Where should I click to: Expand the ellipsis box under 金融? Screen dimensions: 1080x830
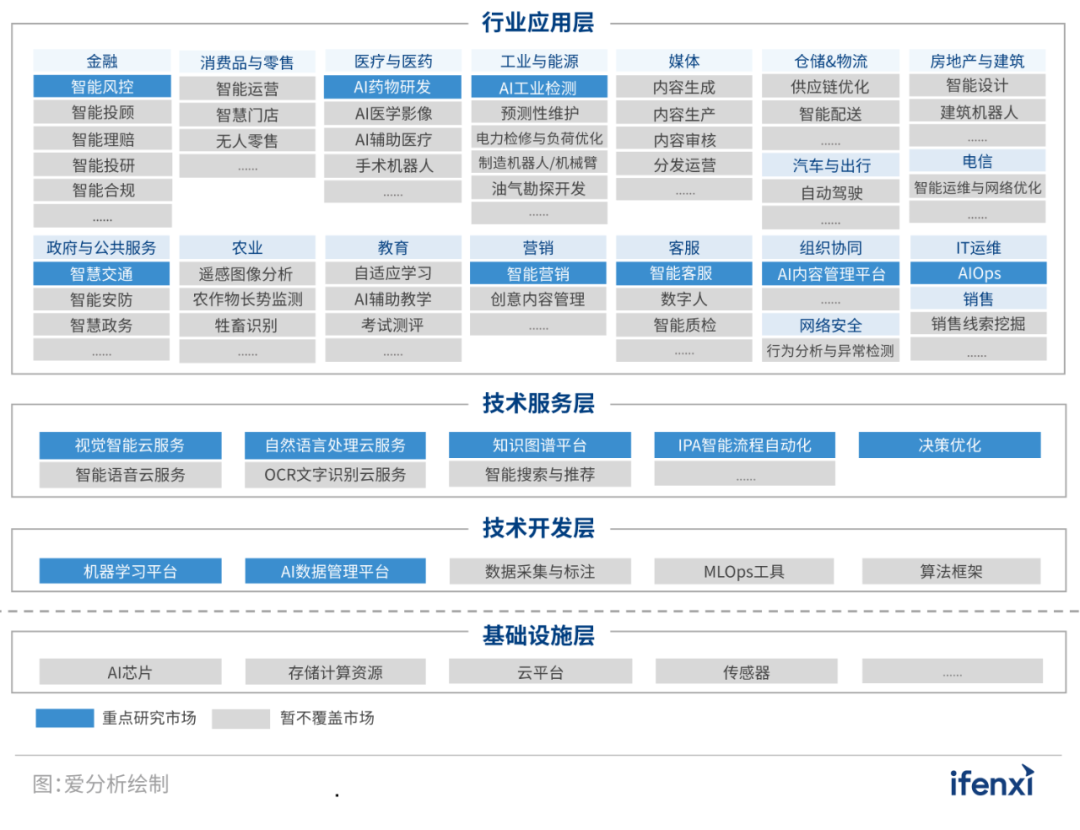pos(101,215)
